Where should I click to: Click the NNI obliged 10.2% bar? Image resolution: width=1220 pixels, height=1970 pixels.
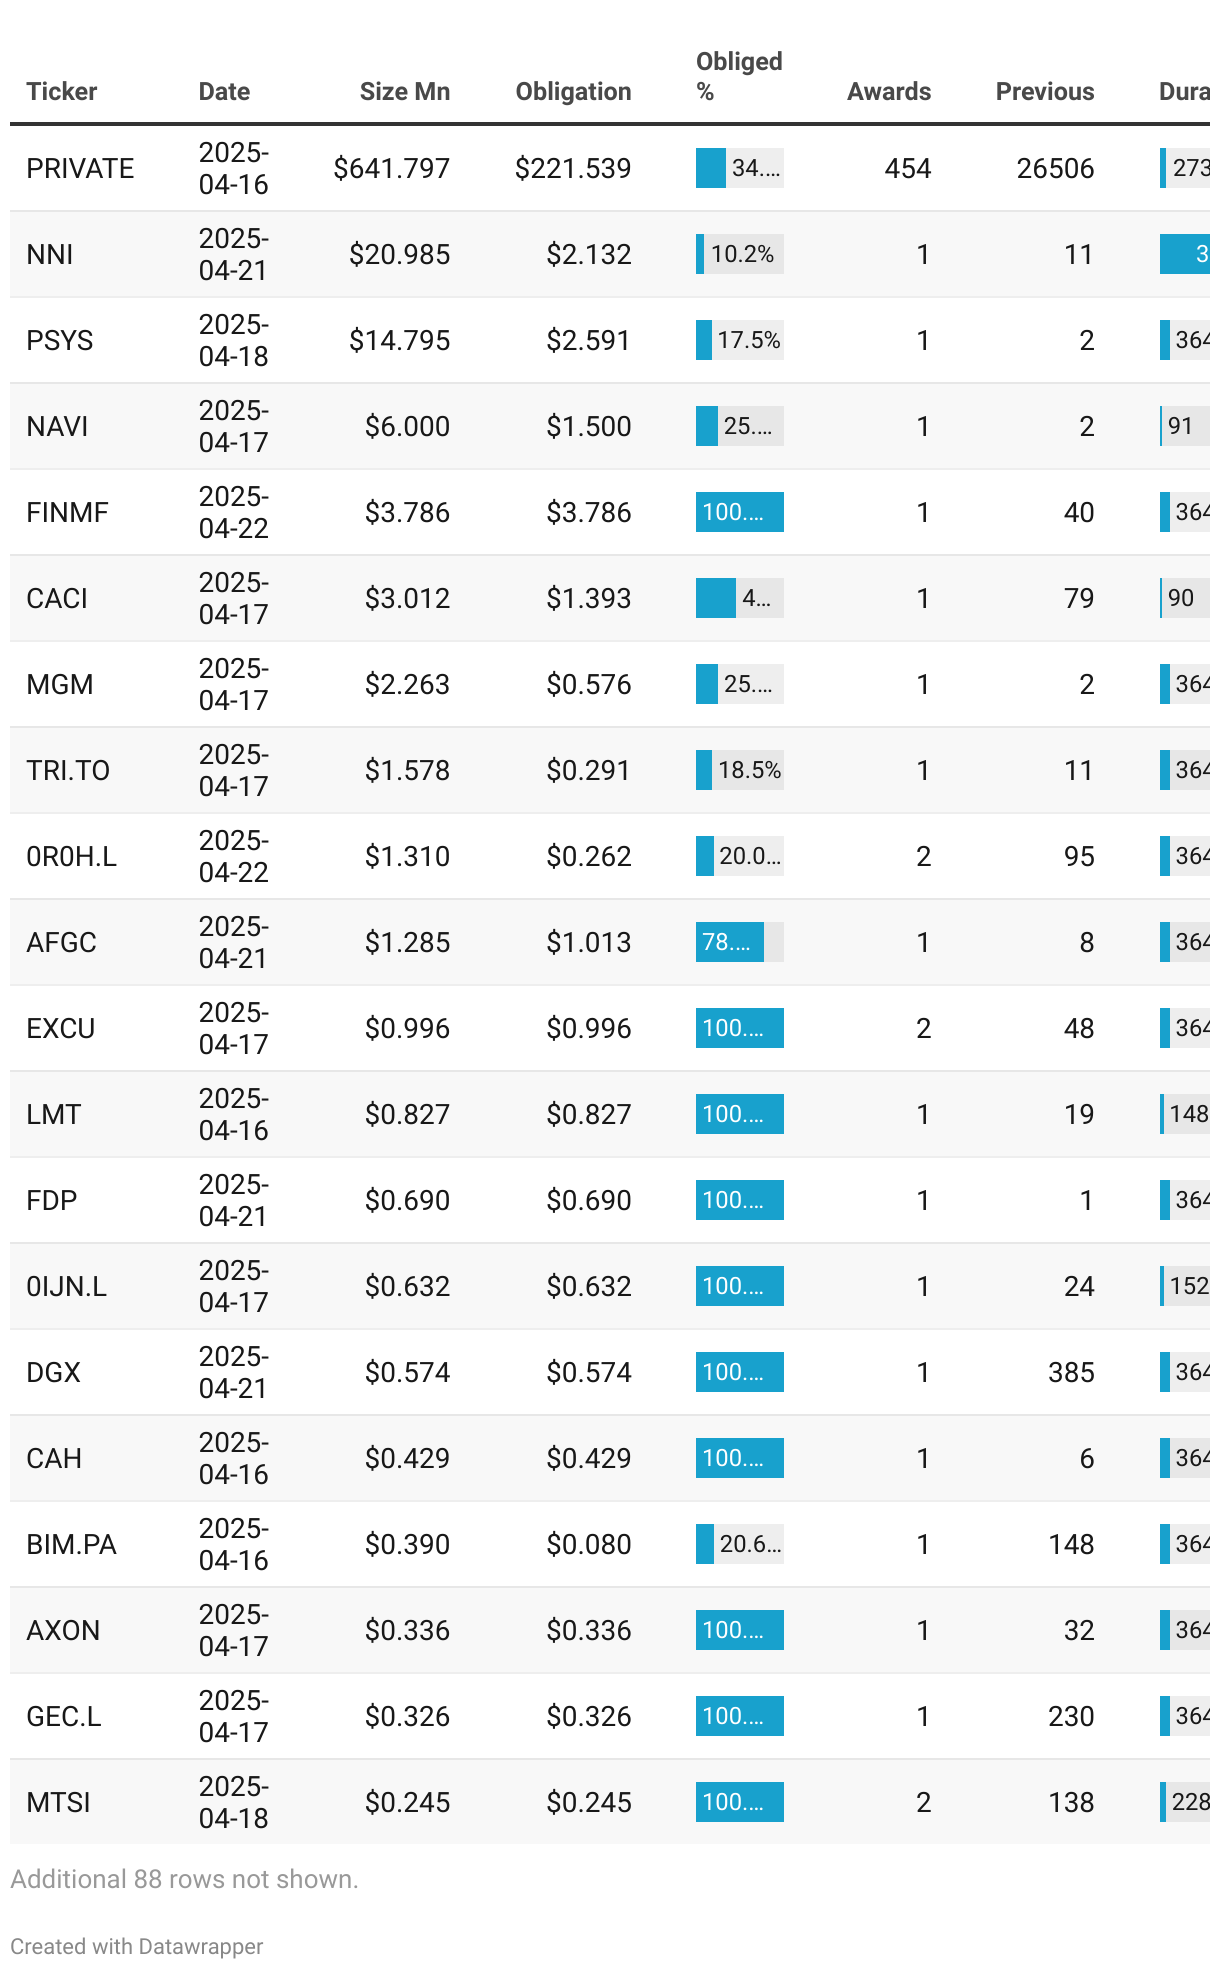740,254
